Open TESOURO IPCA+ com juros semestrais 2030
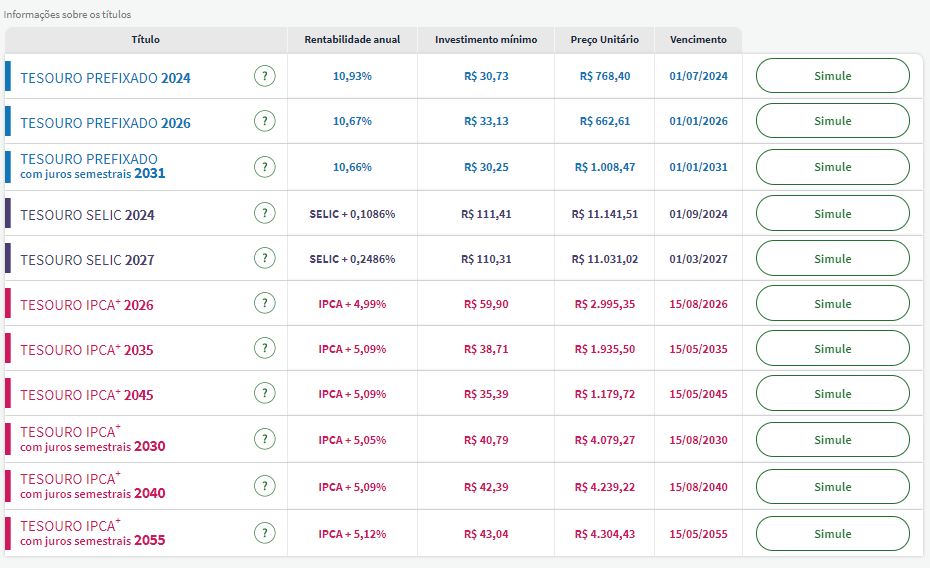 [x=93, y=439]
